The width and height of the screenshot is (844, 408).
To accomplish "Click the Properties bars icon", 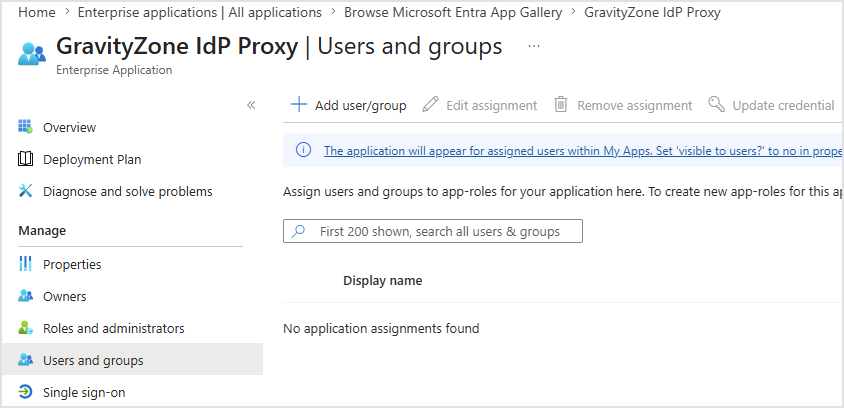I will (25, 264).
